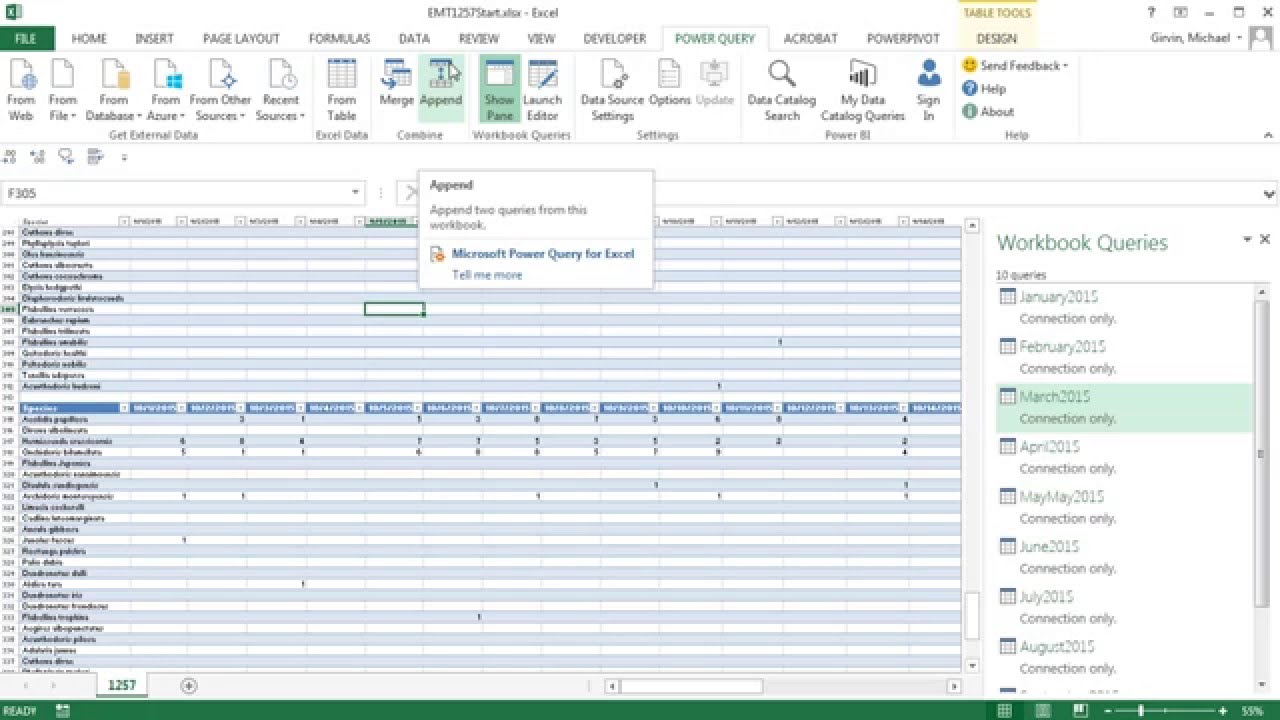Select the April2015 query
This screenshot has width=1280, height=720.
(x=1125, y=457)
